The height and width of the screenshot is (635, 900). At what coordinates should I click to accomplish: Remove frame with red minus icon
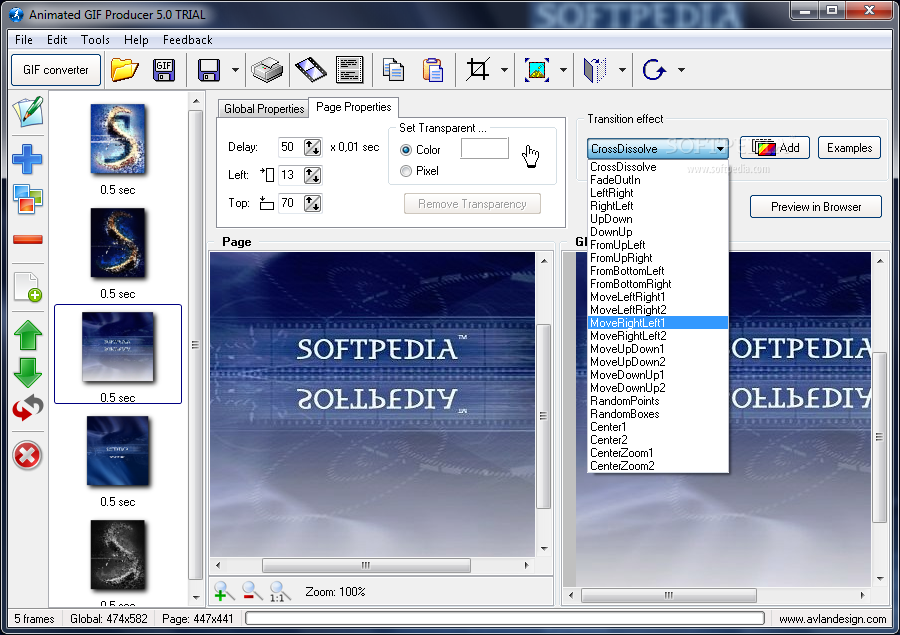[28, 239]
